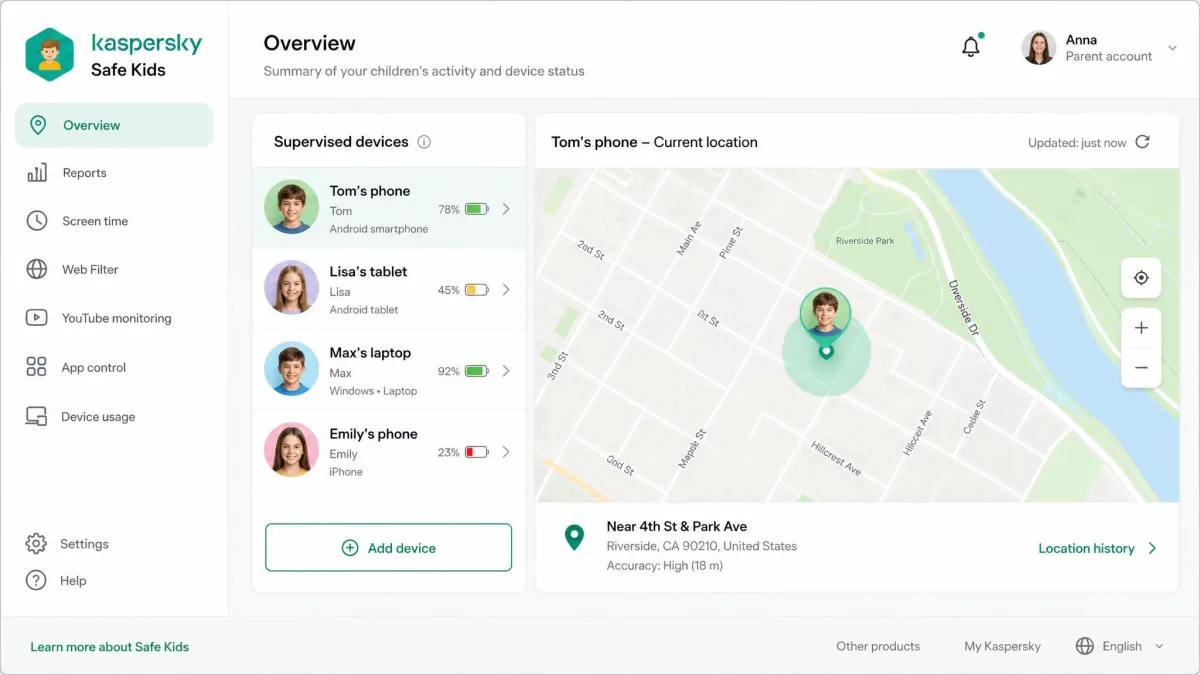Select Lisa's avatar in device list
This screenshot has width=1200, height=675.
click(291, 288)
